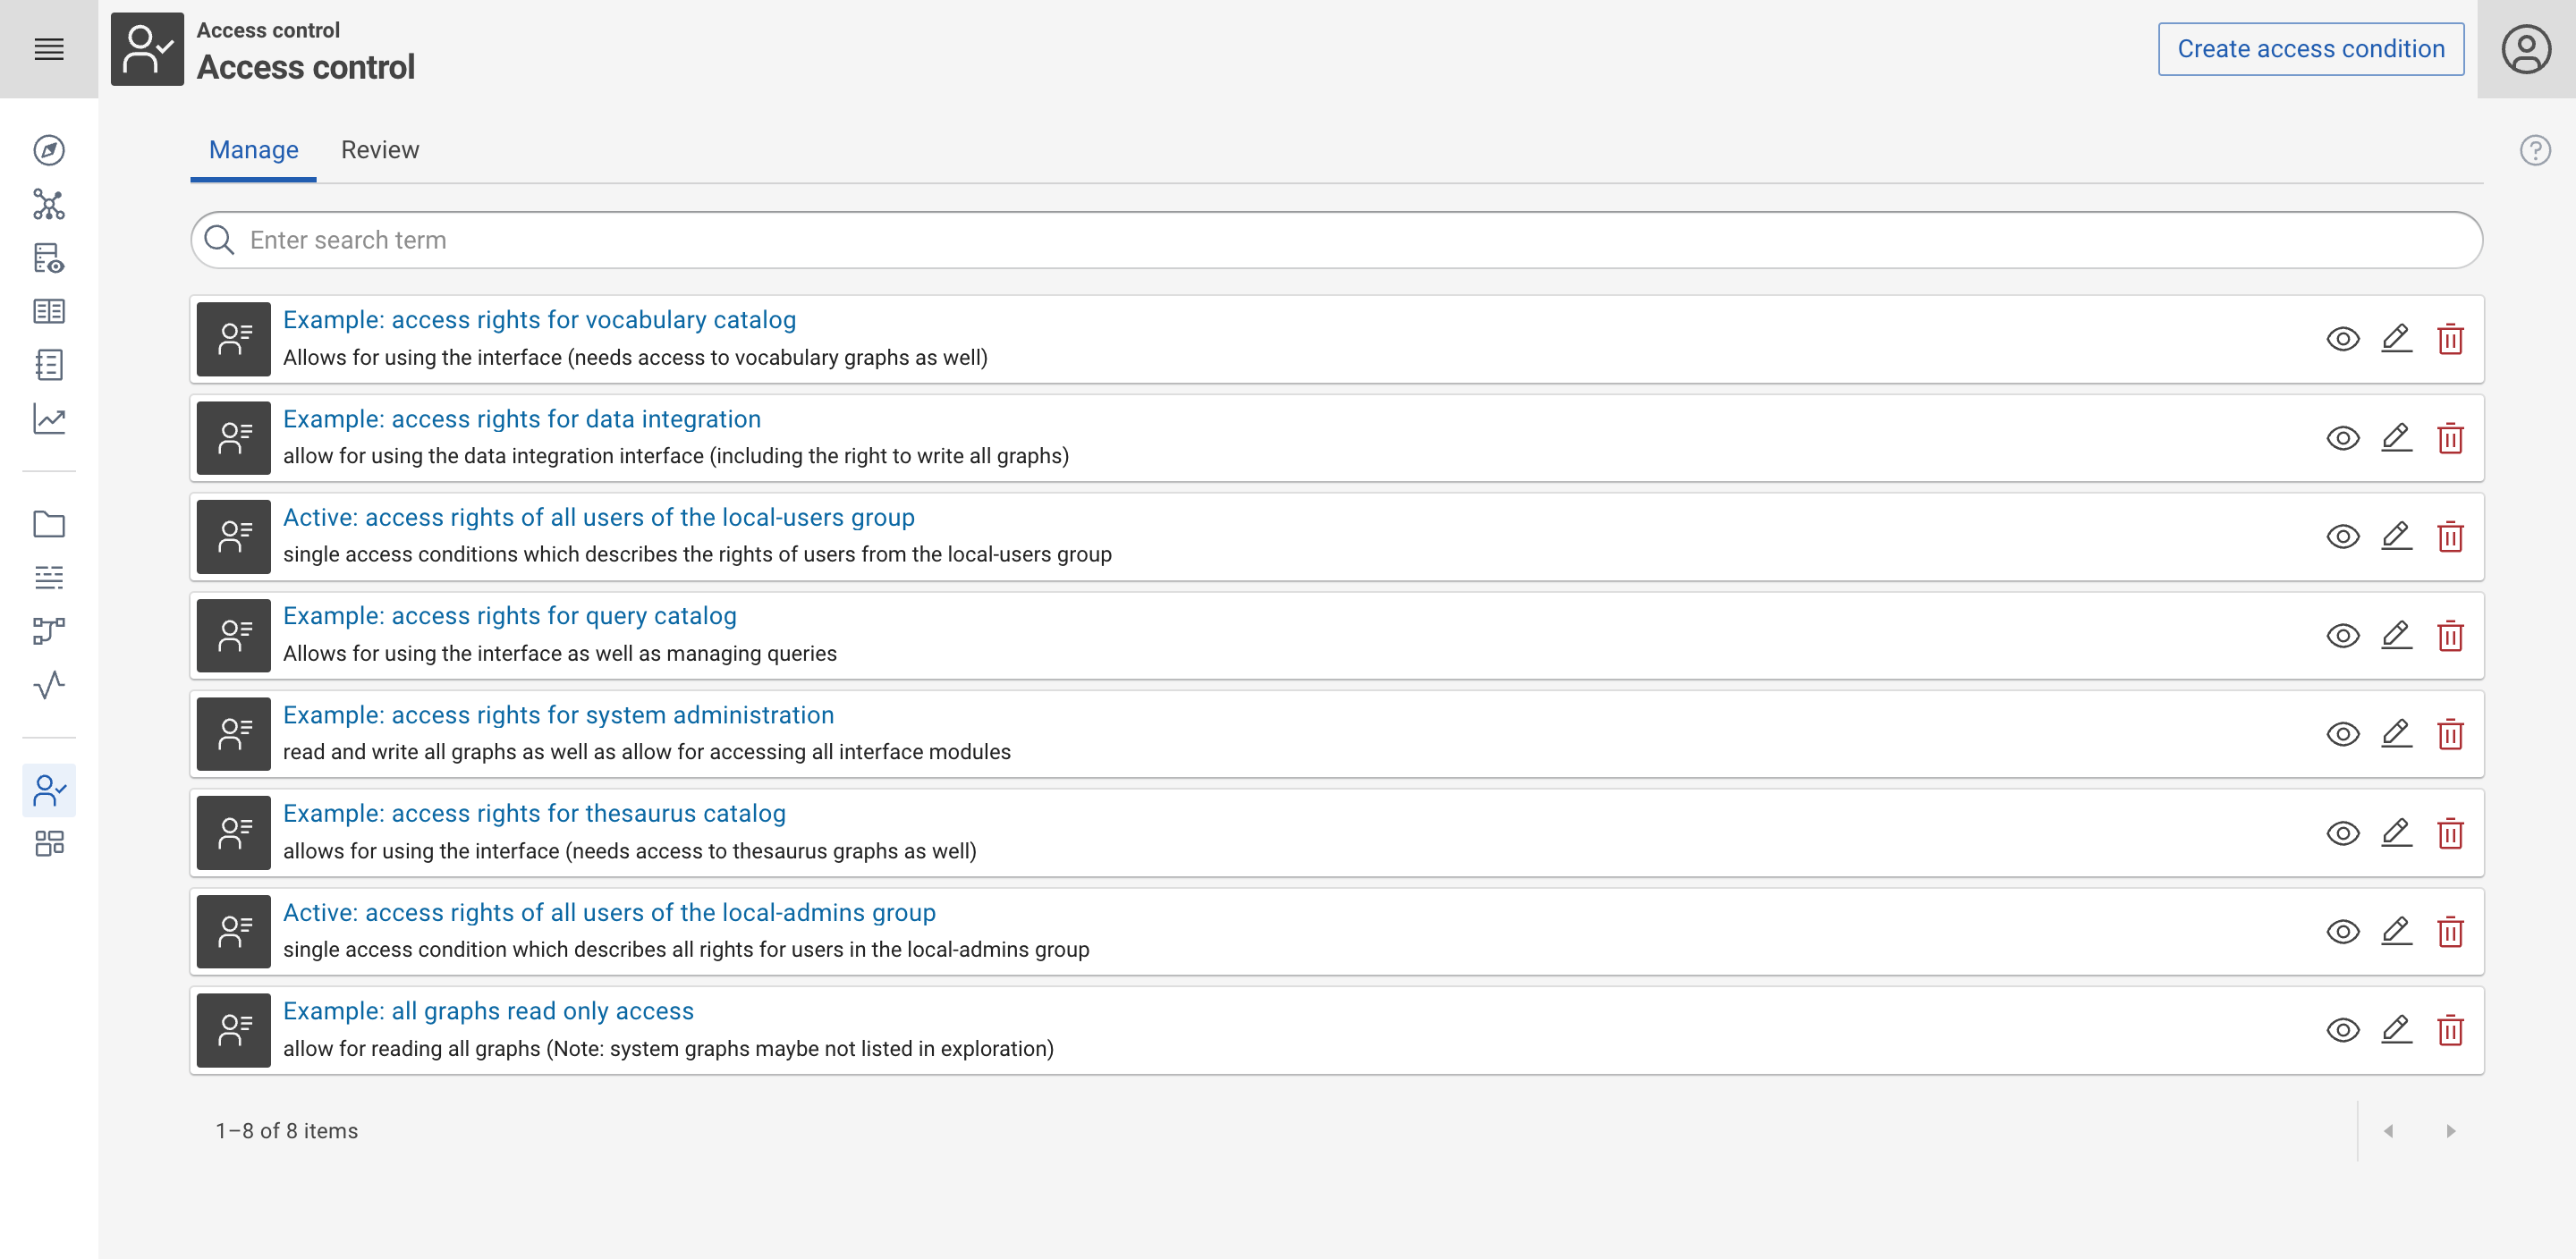2576x1259 pixels.
Task: Click the Create access condition button
Action: coord(2310,49)
